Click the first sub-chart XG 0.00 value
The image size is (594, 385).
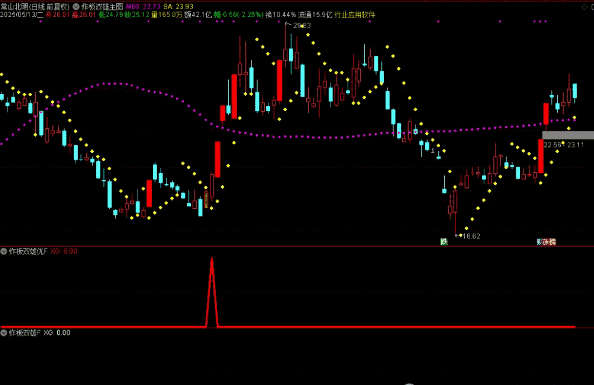pos(64,251)
